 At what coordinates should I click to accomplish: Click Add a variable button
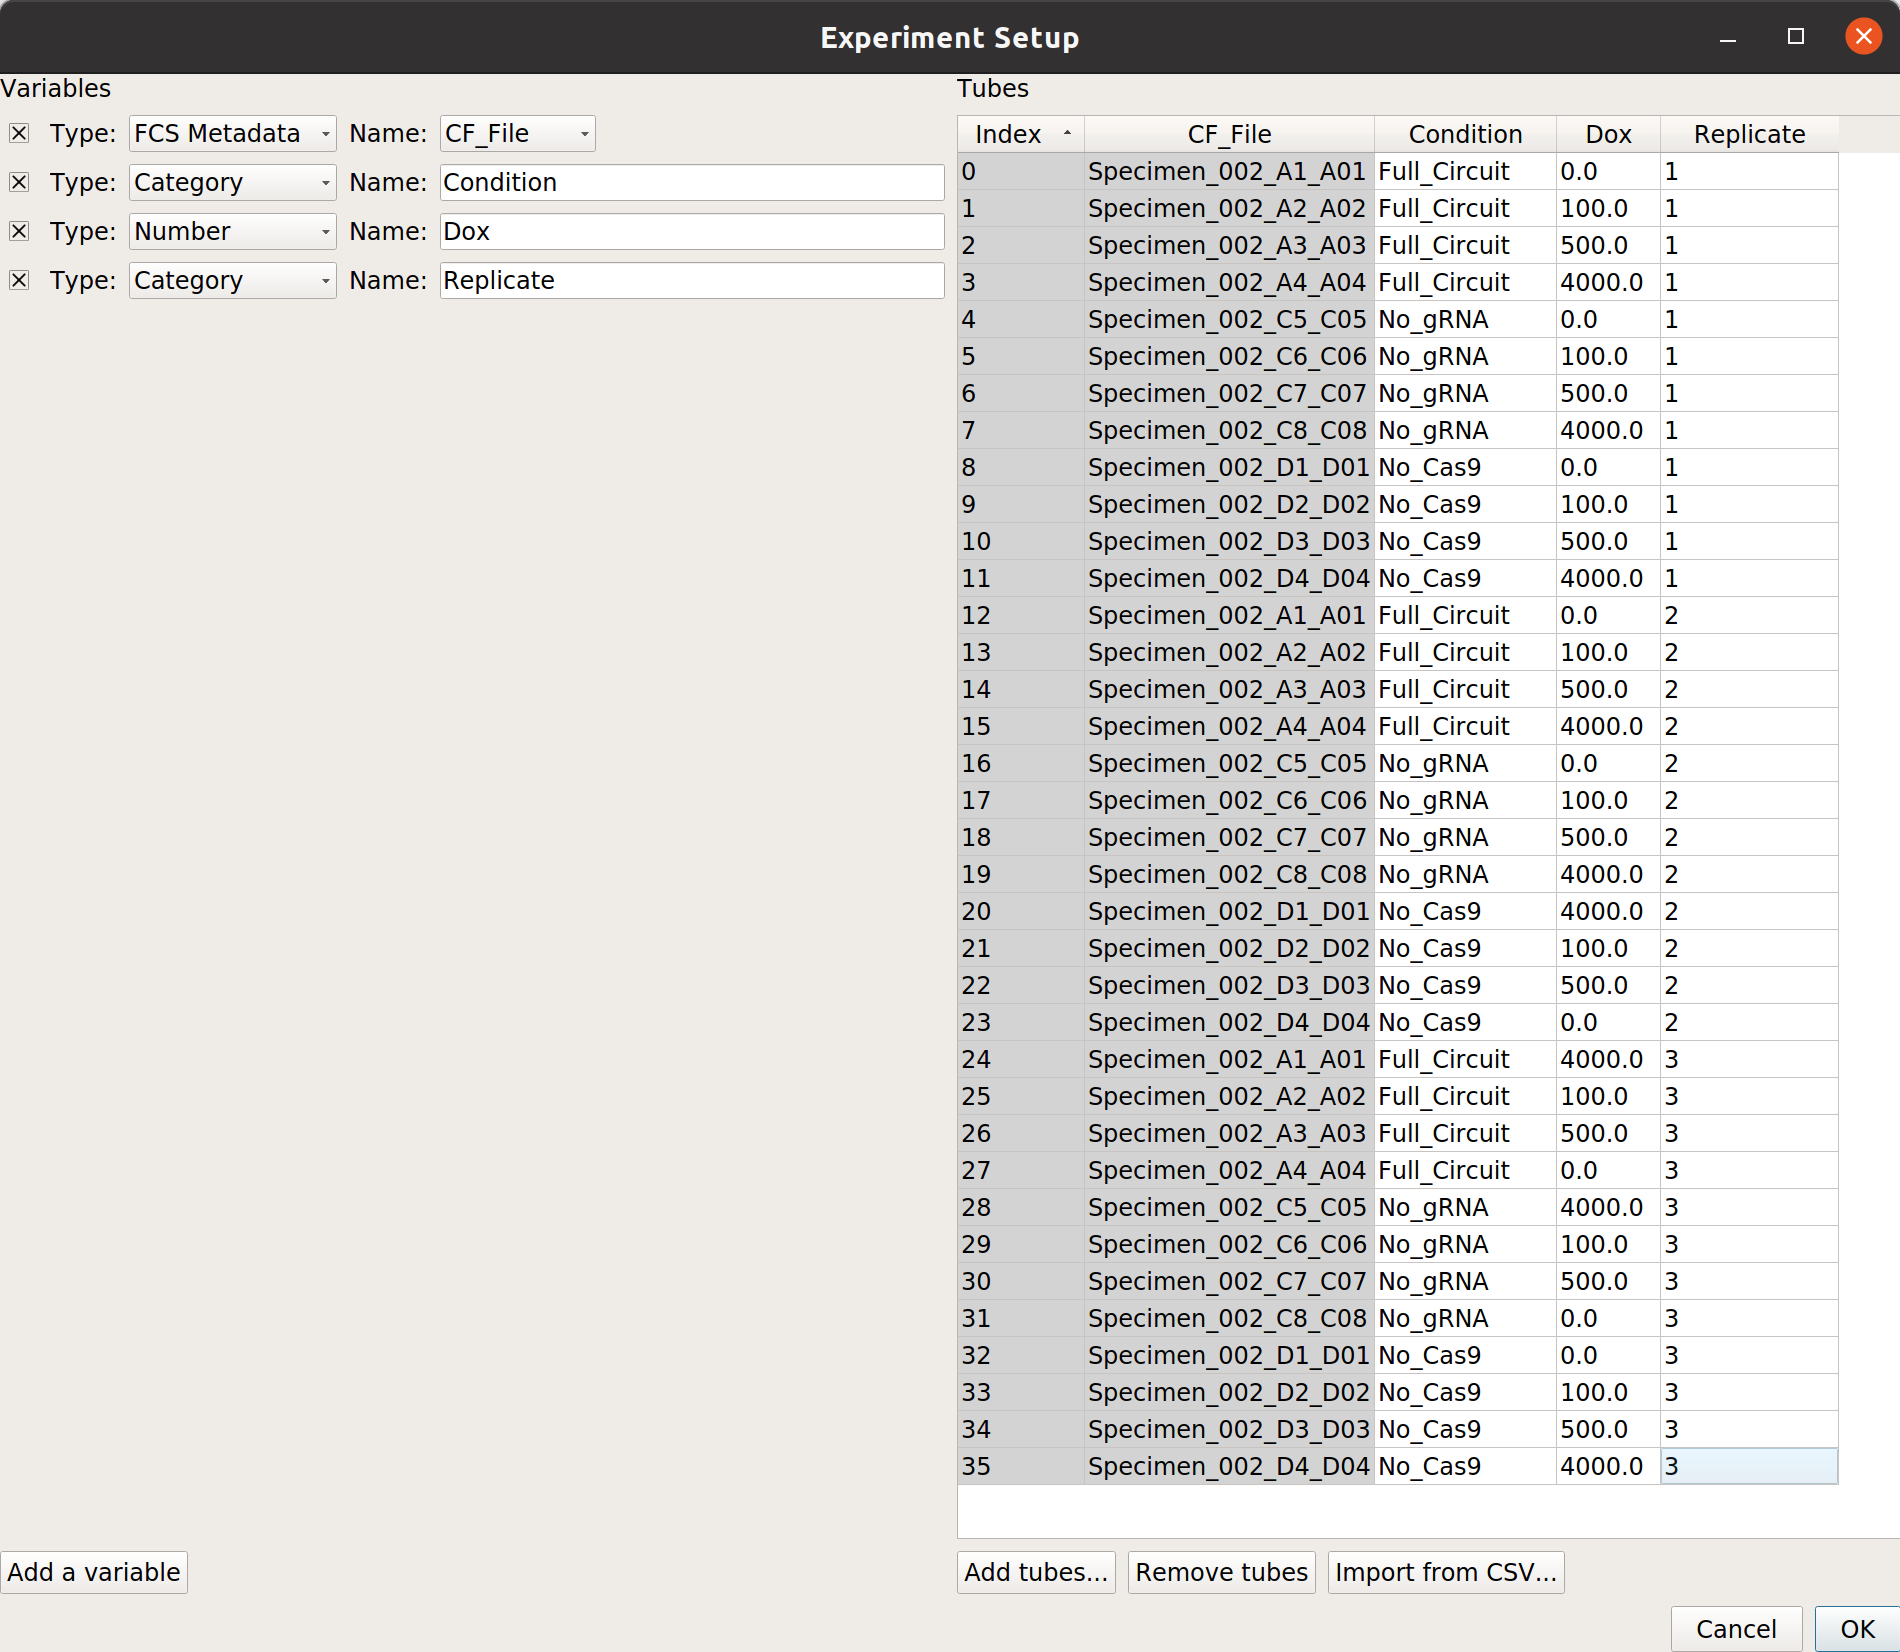[94, 1572]
